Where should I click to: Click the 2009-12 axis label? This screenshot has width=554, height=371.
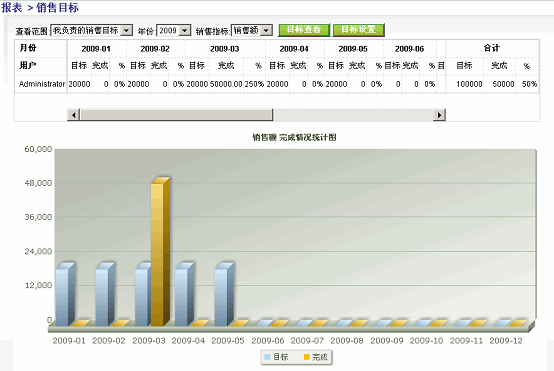[x=506, y=341]
